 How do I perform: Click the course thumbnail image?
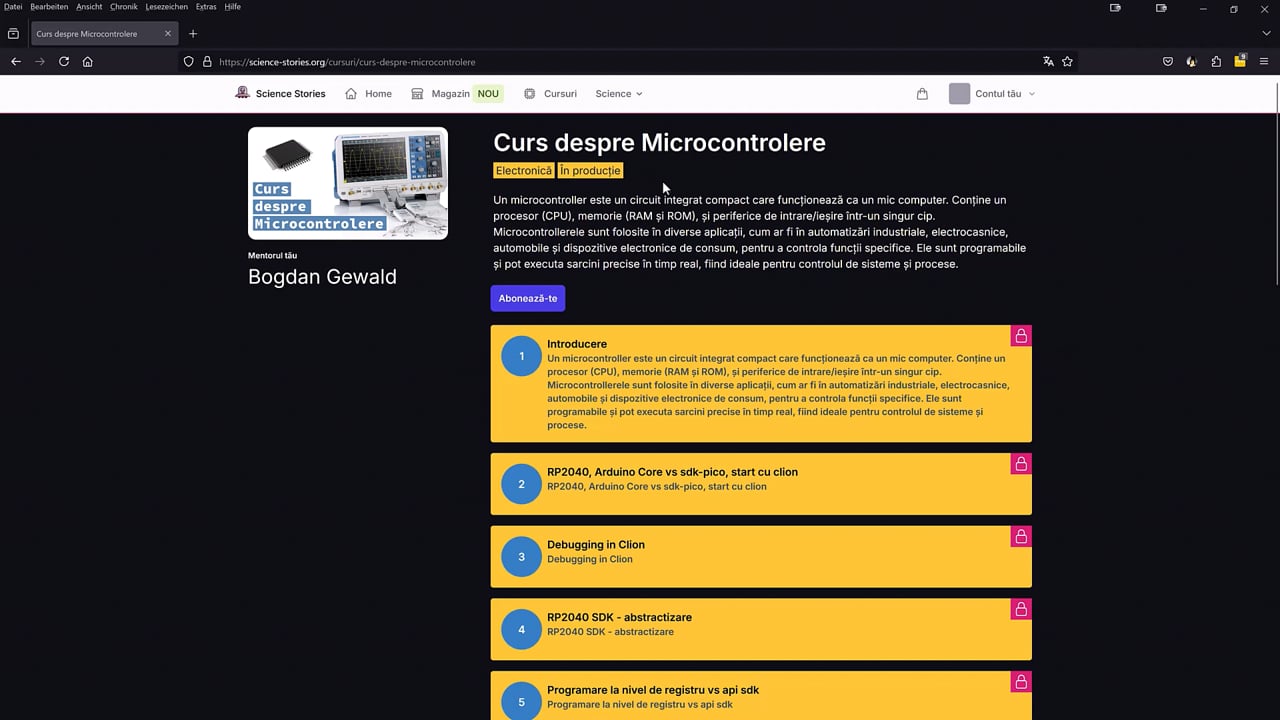(x=348, y=183)
